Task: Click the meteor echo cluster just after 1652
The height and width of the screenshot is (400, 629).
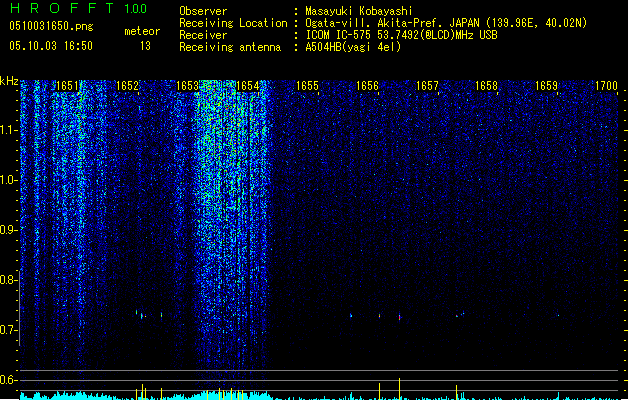Action: pos(141,315)
